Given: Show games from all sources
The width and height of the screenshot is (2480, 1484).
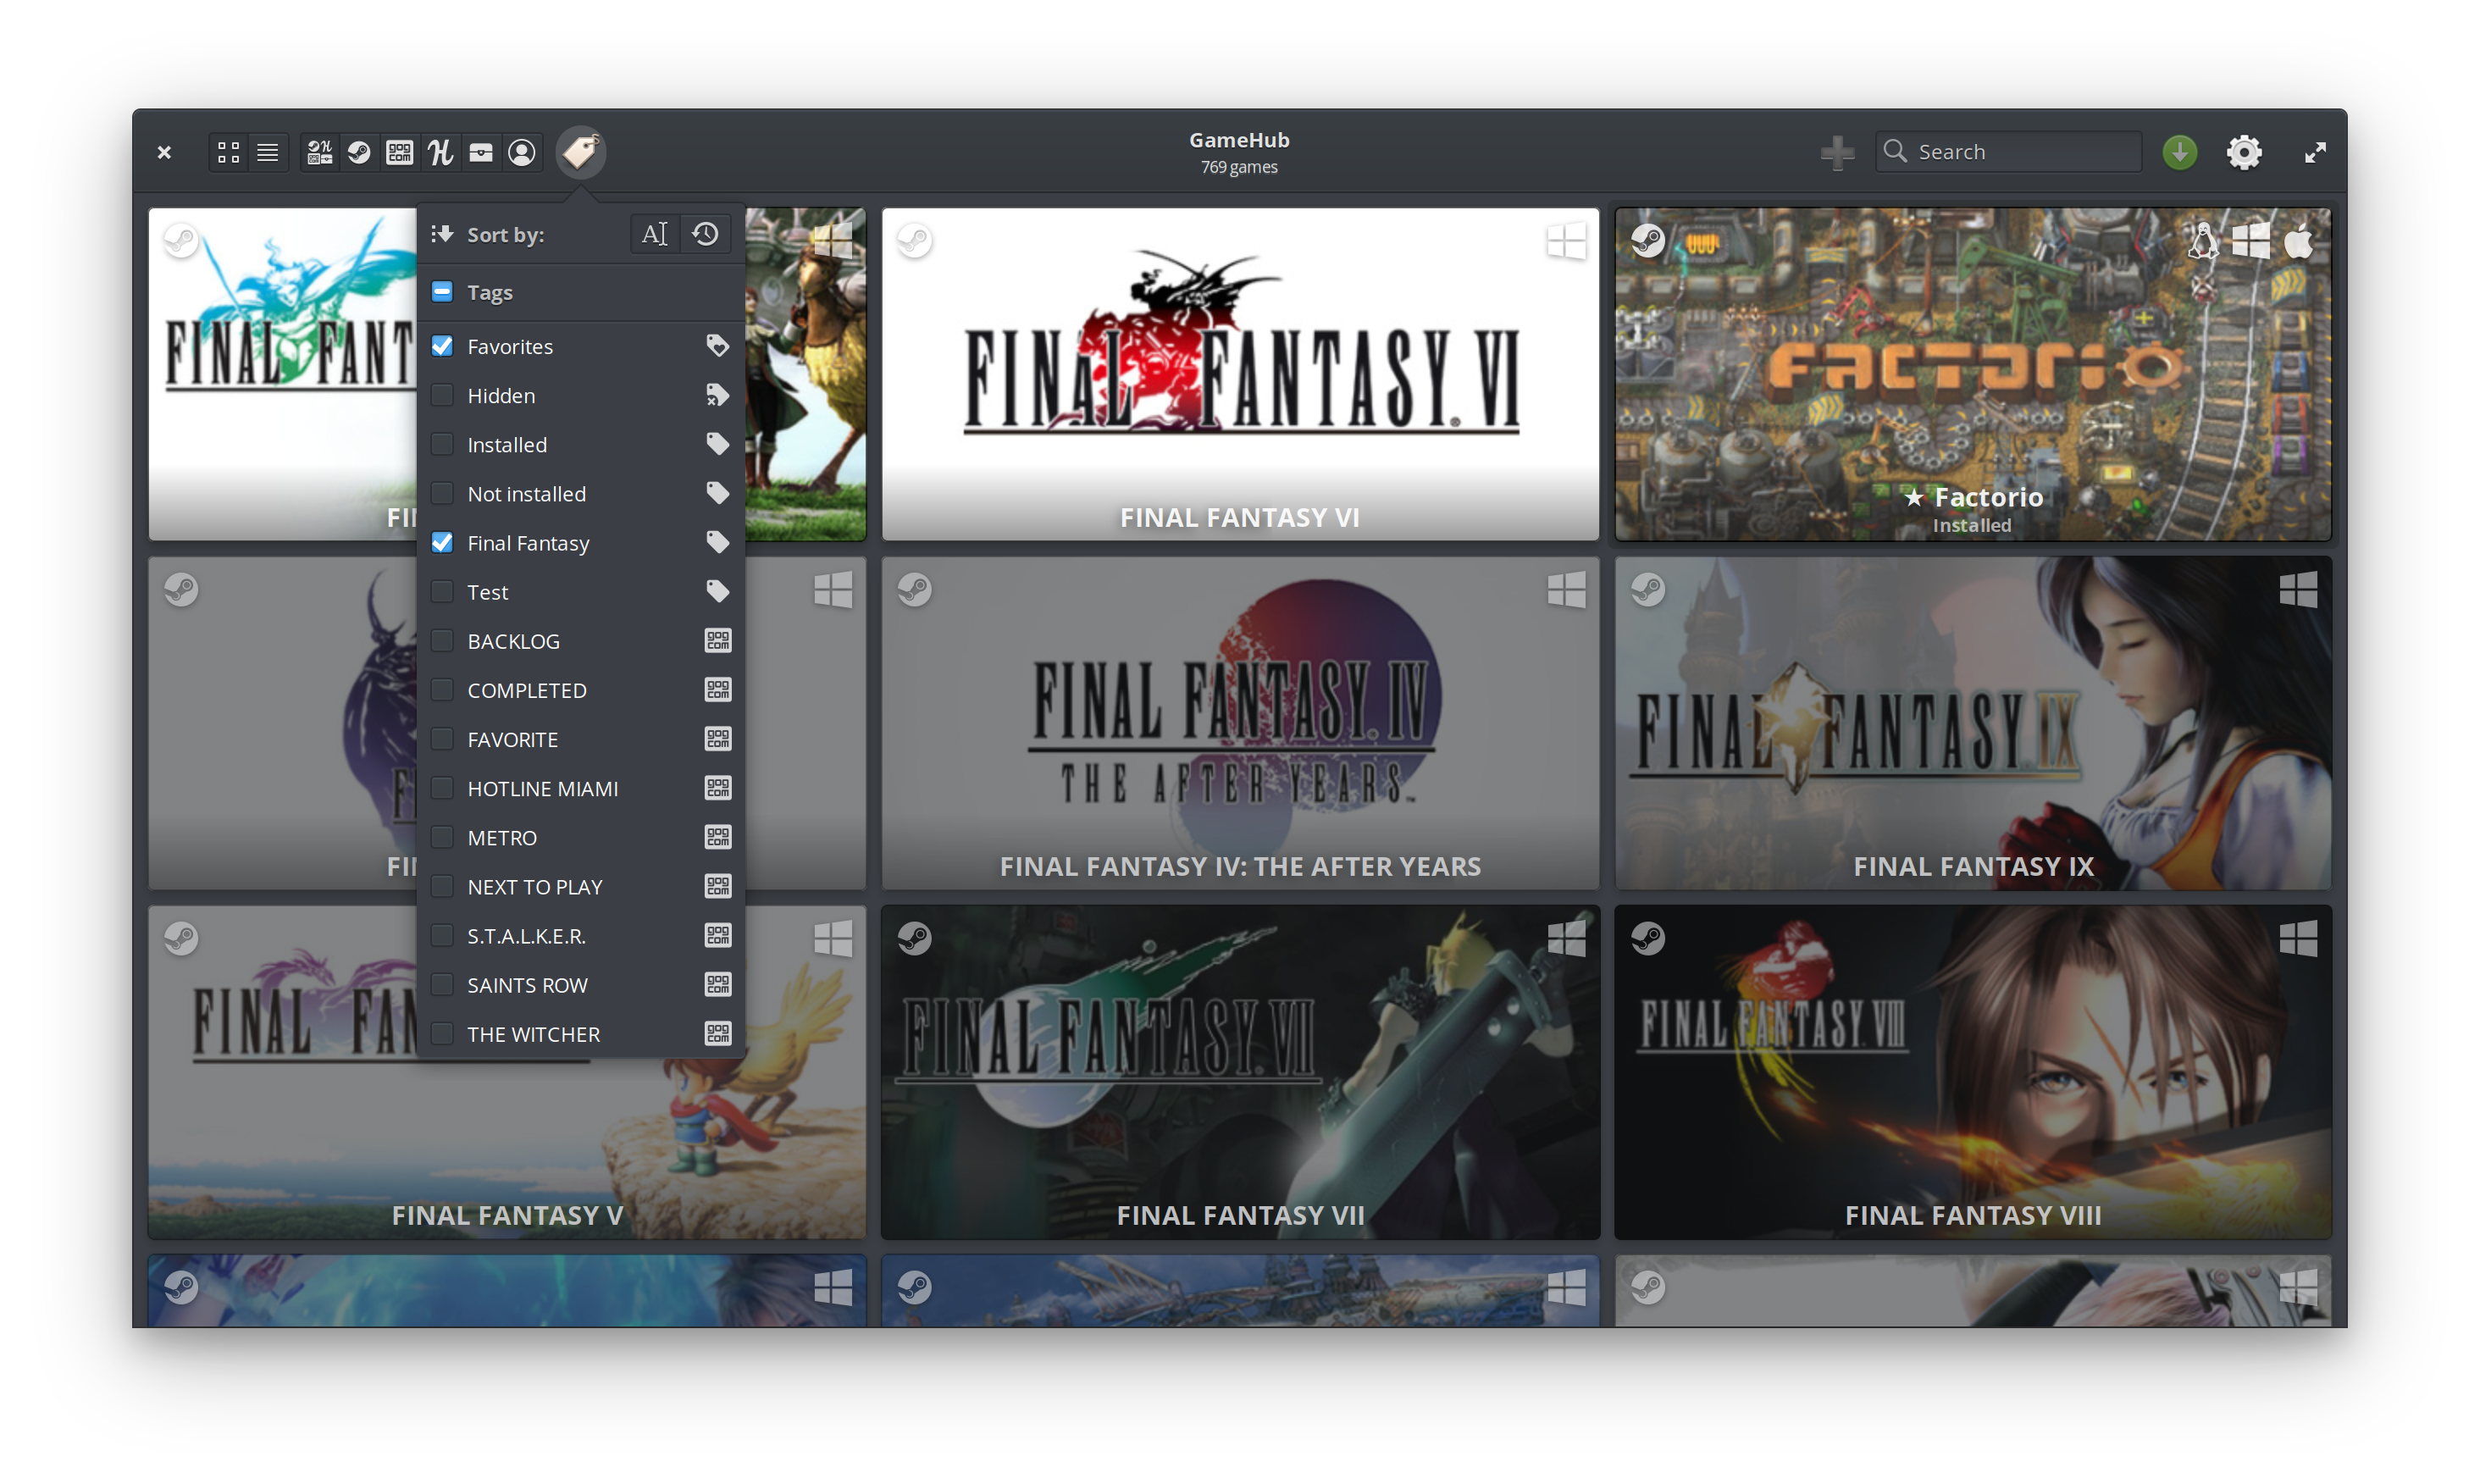Looking at the screenshot, I should (320, 152).
